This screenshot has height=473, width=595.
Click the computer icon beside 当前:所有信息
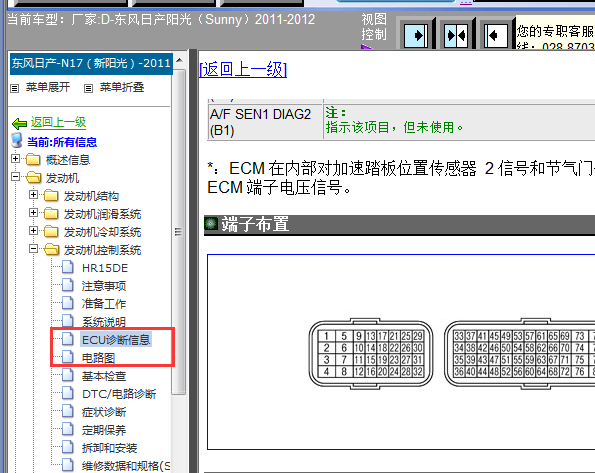17,140
